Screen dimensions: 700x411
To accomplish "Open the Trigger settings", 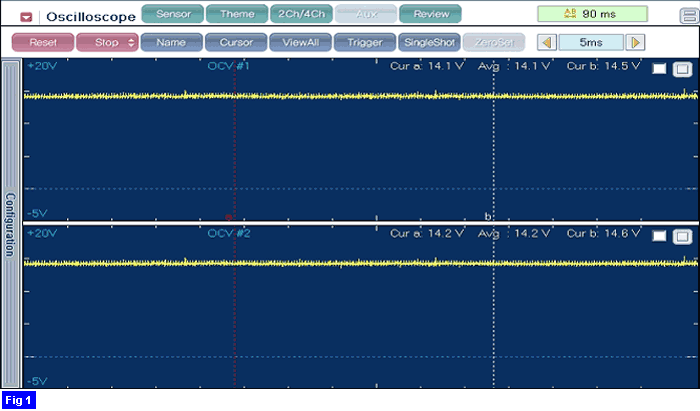I will coord(364,43).
